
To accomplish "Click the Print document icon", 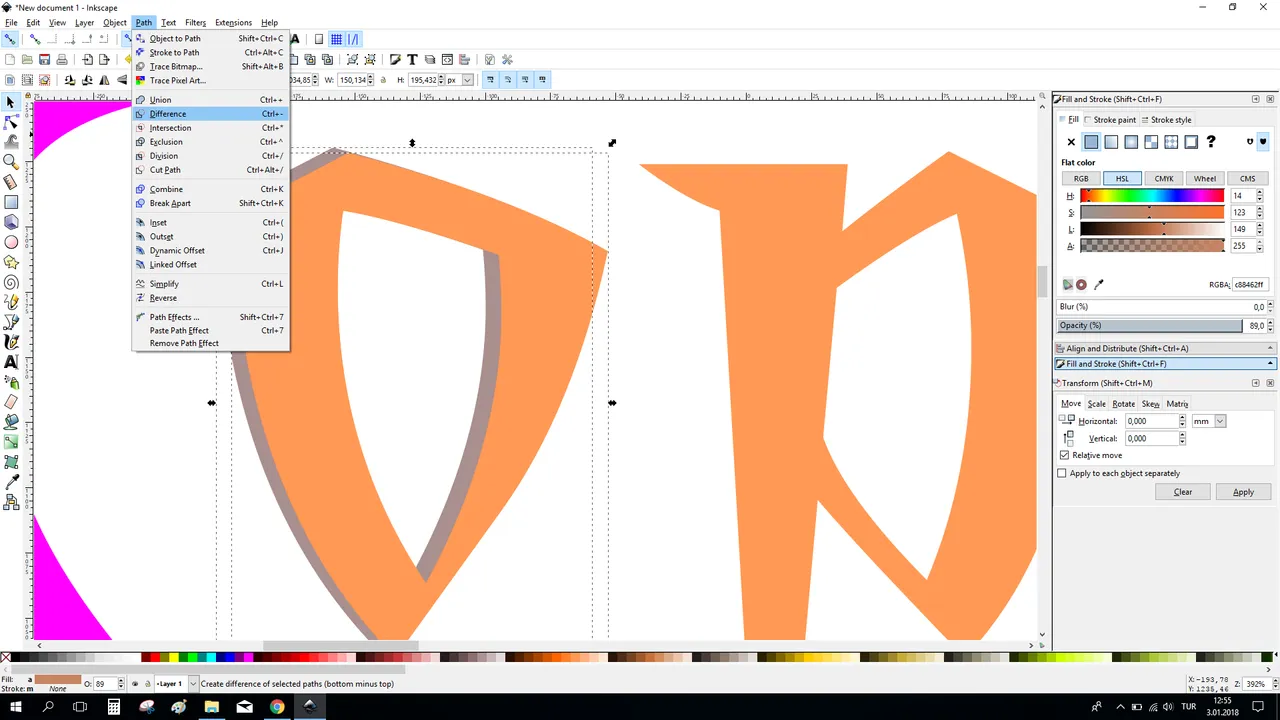I will click(x=62, y=60).
